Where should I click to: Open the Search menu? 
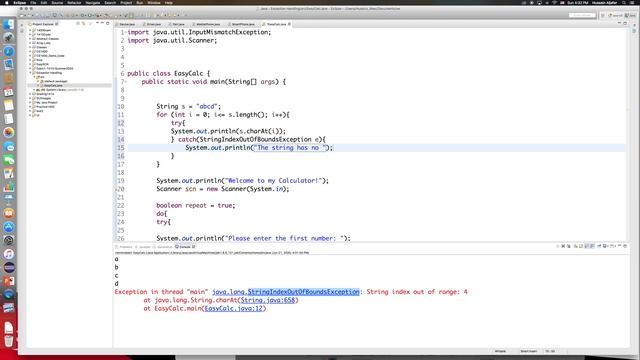pyautogui.click(x=110, y=3)
